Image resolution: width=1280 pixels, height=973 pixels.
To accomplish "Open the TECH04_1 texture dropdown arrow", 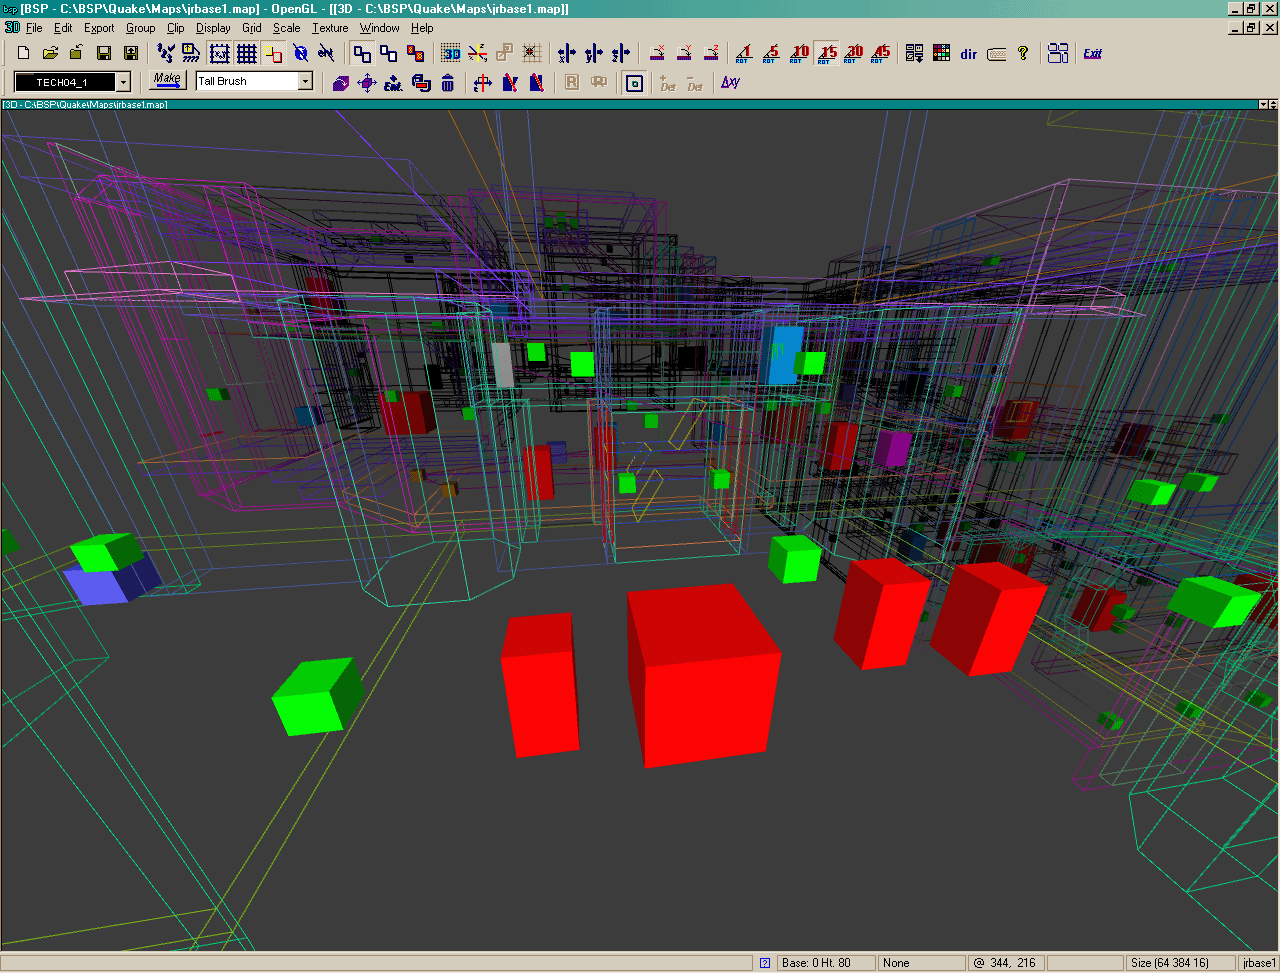I will [123, 82].
